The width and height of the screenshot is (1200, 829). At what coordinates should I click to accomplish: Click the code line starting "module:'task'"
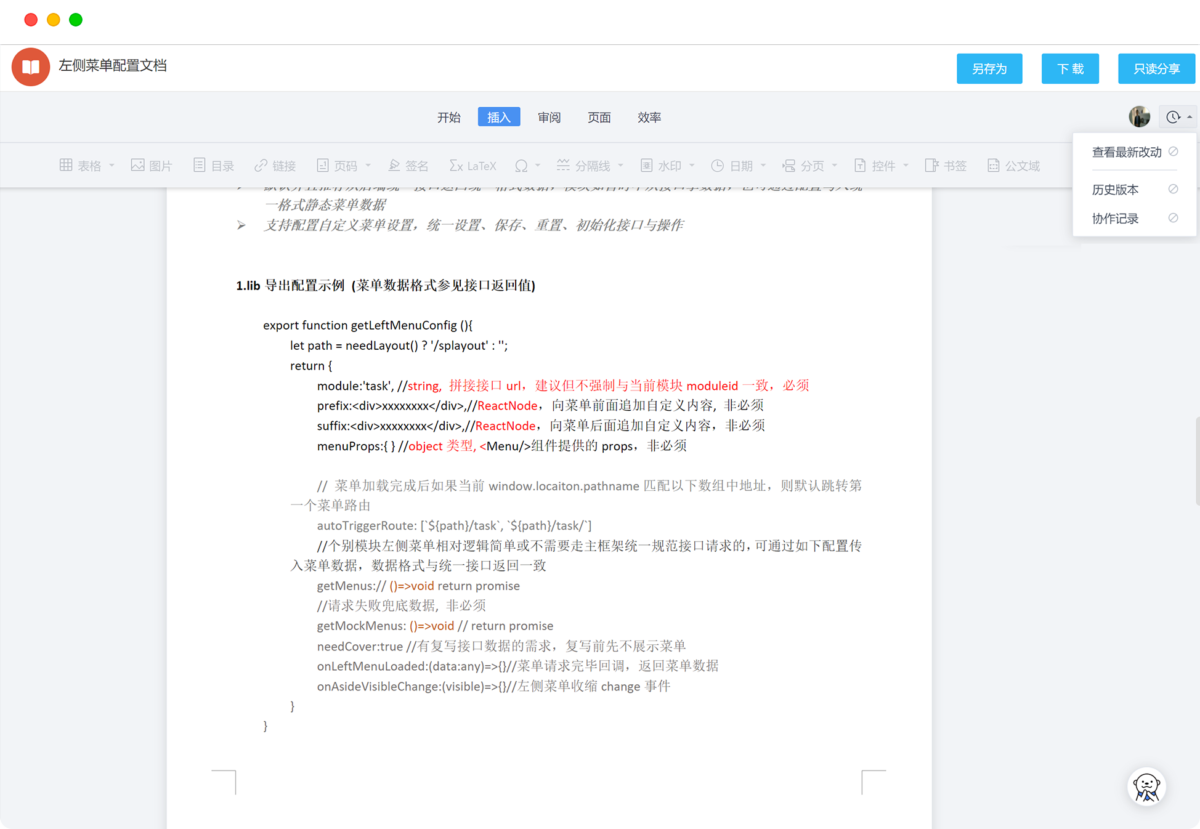point(563,385)
